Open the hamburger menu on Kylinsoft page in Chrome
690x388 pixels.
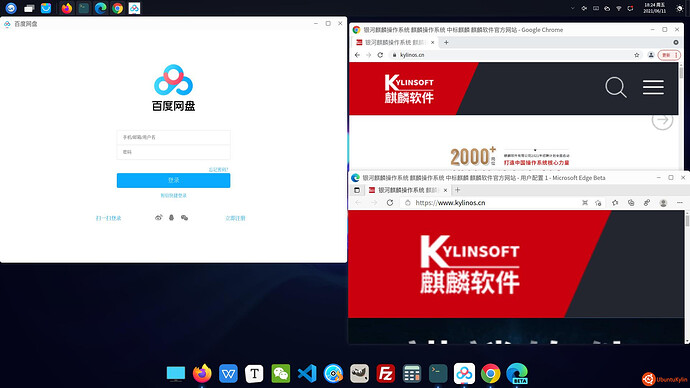click(653, 87)
